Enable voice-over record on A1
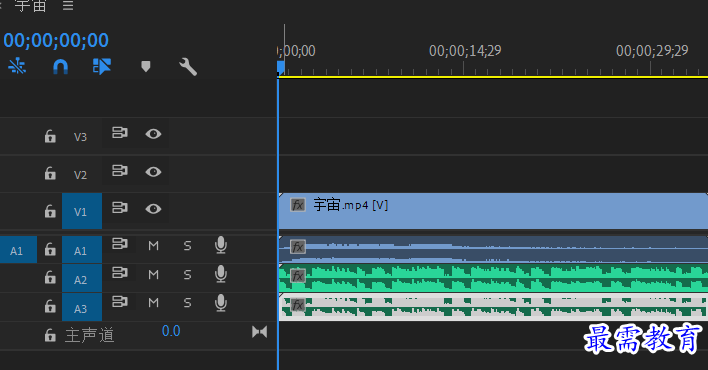The height and width of the screenshot is (370, 708). [221, 245]
